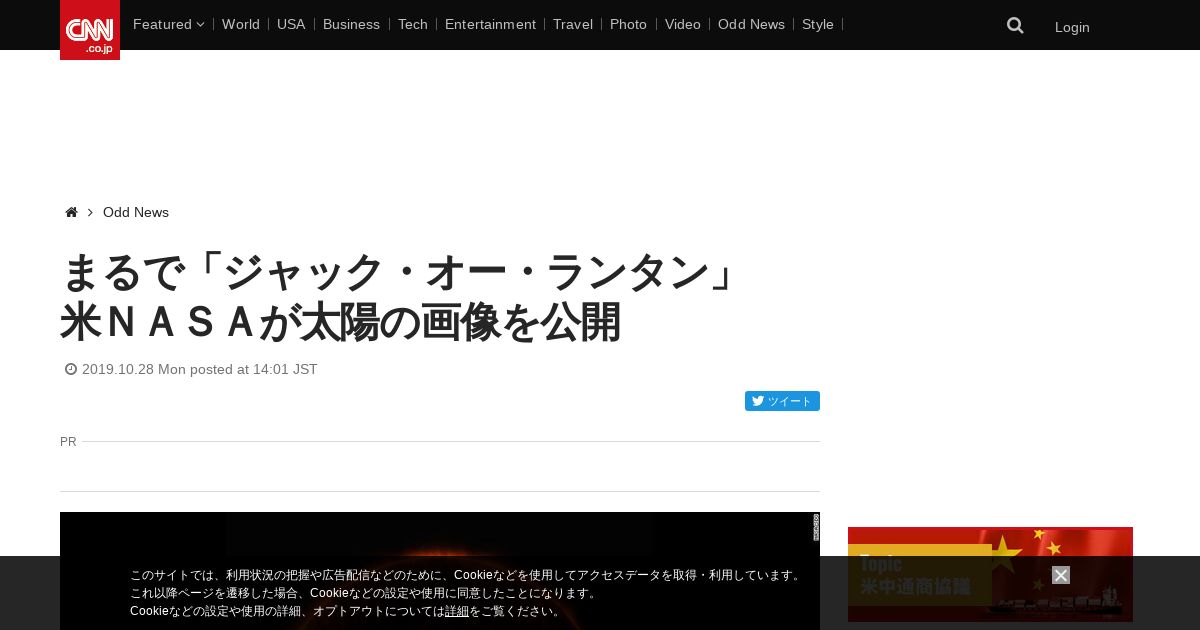Open the Video section
Screen dimensions: 1200x630
point(683,24)
